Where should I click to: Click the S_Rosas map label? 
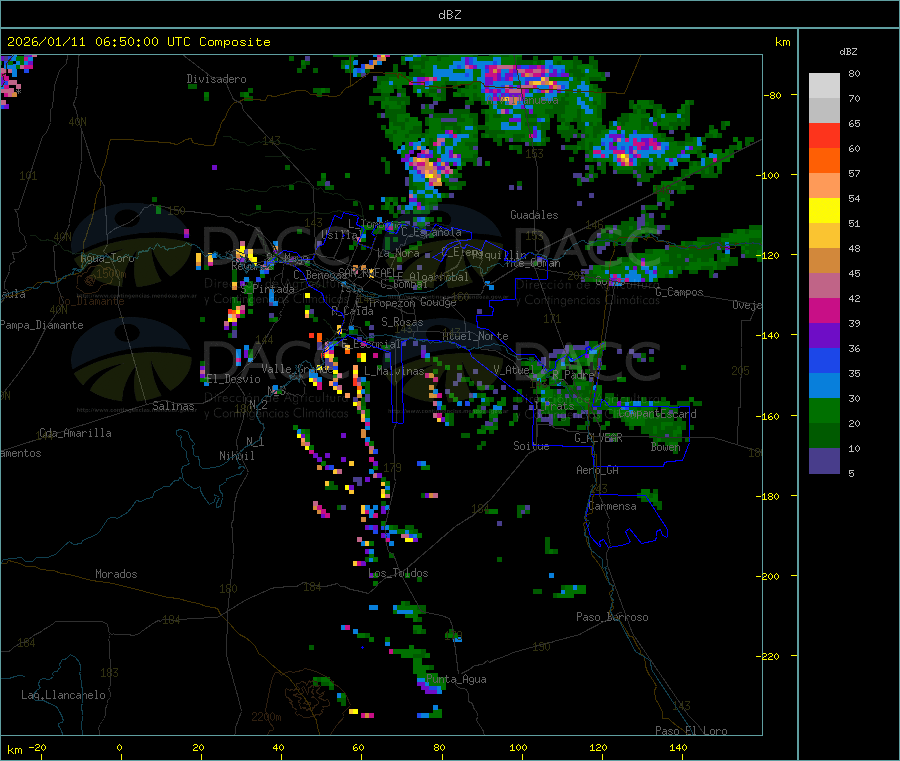(x=402, y=323)
